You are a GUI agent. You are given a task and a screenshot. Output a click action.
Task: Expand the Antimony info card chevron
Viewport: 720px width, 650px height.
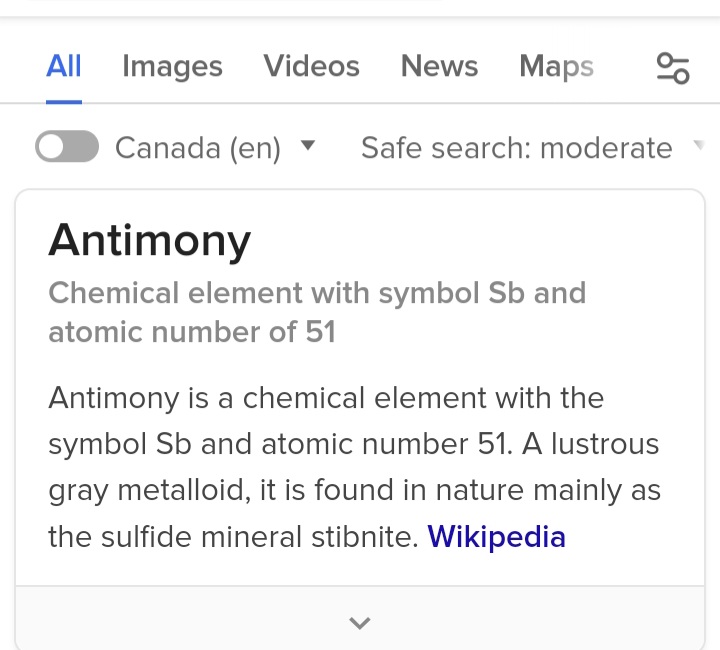tap(360, 623)
